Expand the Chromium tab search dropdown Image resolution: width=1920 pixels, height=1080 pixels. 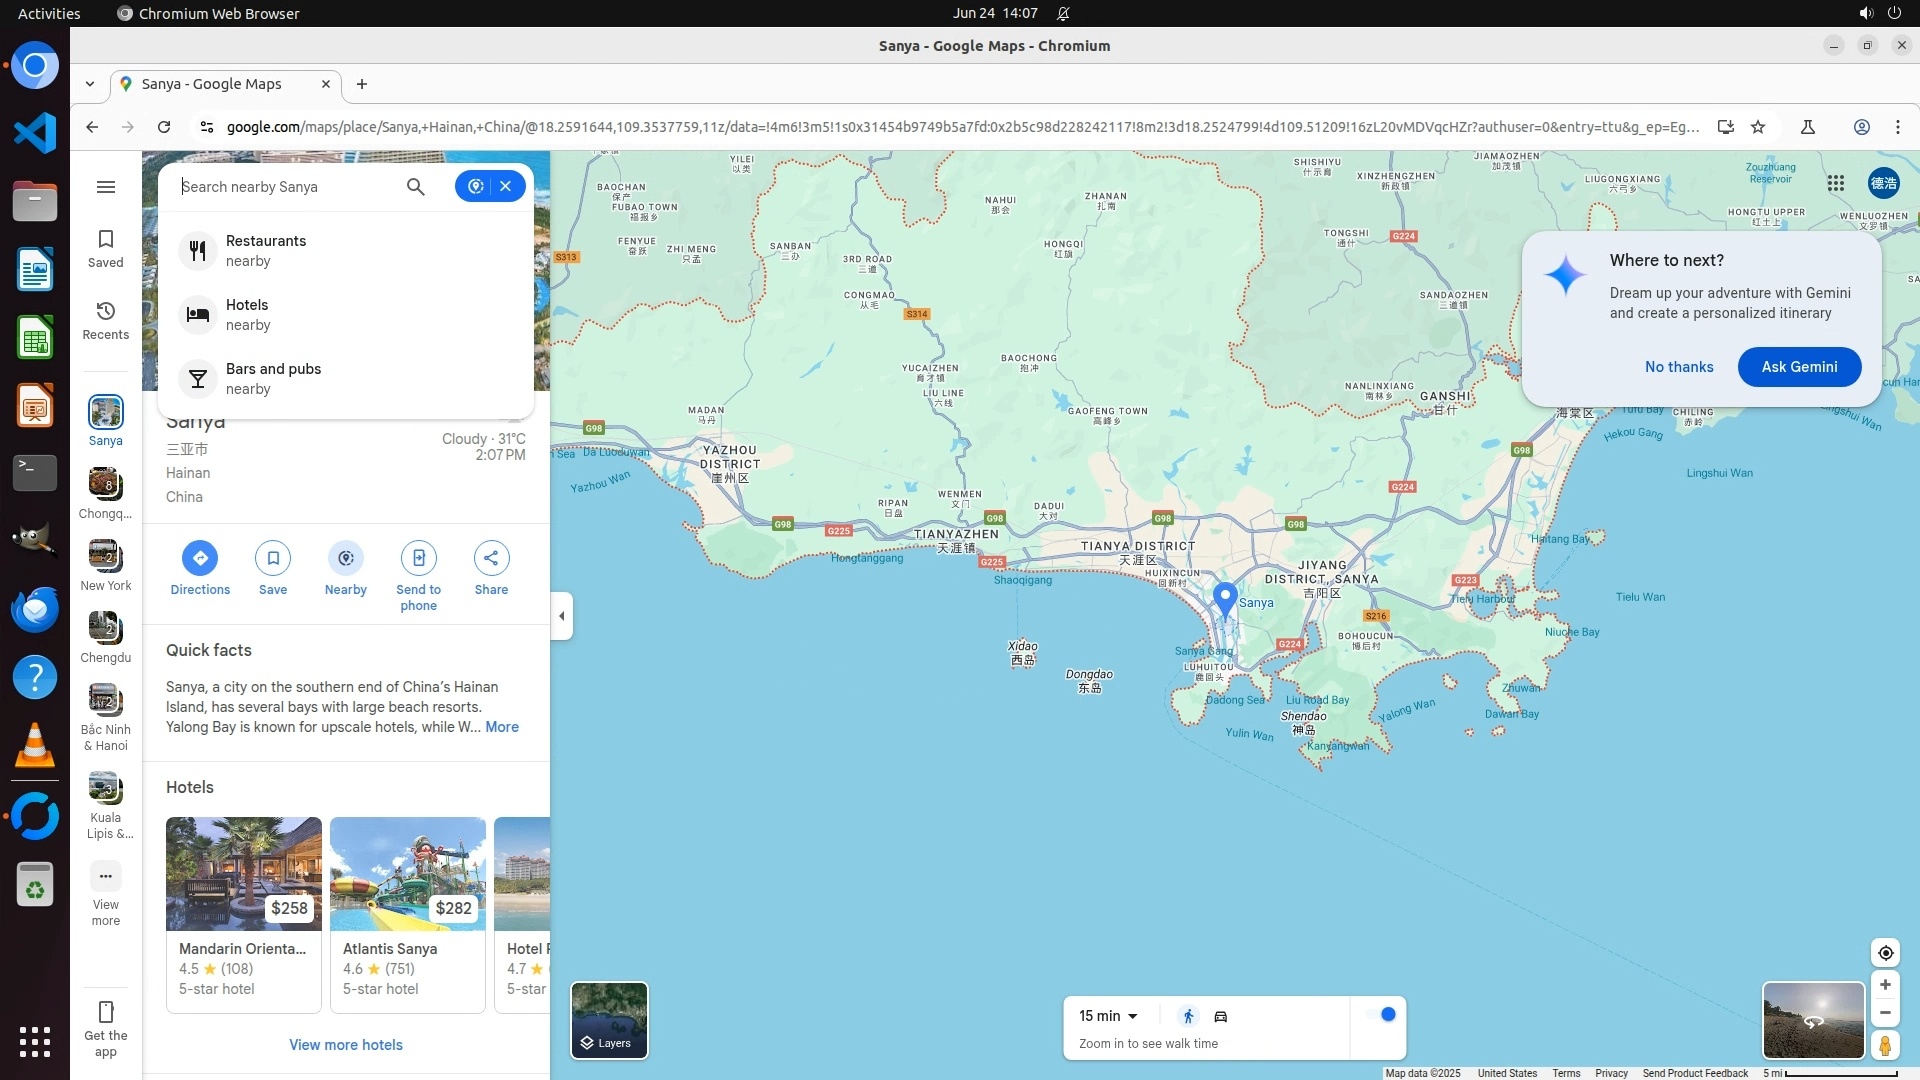90,84
